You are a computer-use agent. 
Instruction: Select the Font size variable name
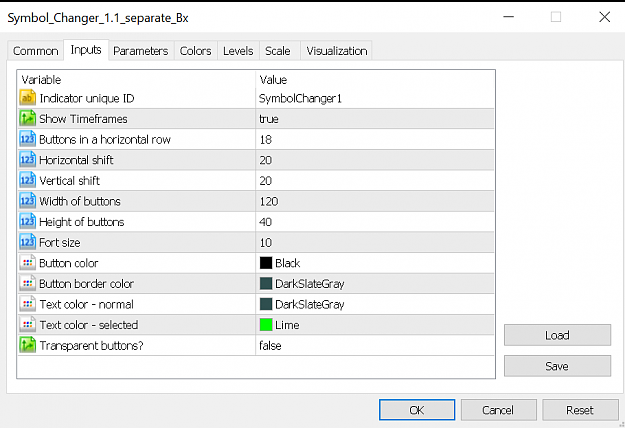click(x=60, y=243)
